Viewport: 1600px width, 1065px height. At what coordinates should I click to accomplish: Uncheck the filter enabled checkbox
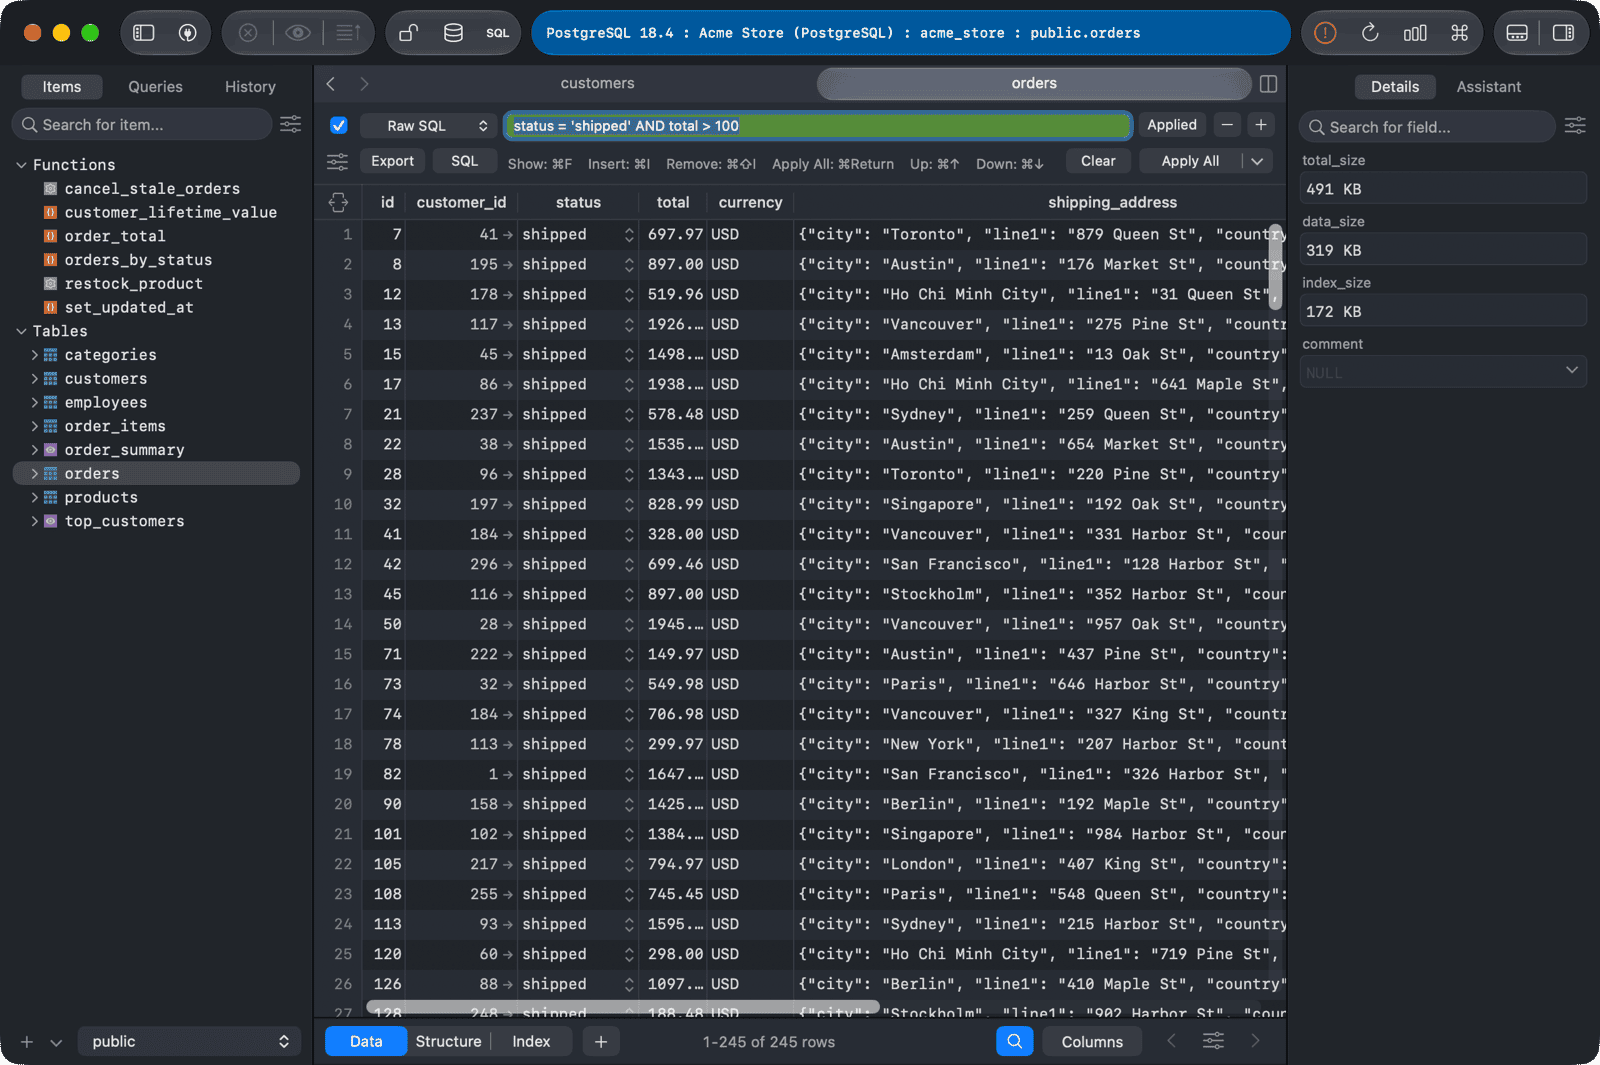tap(338, 125)
